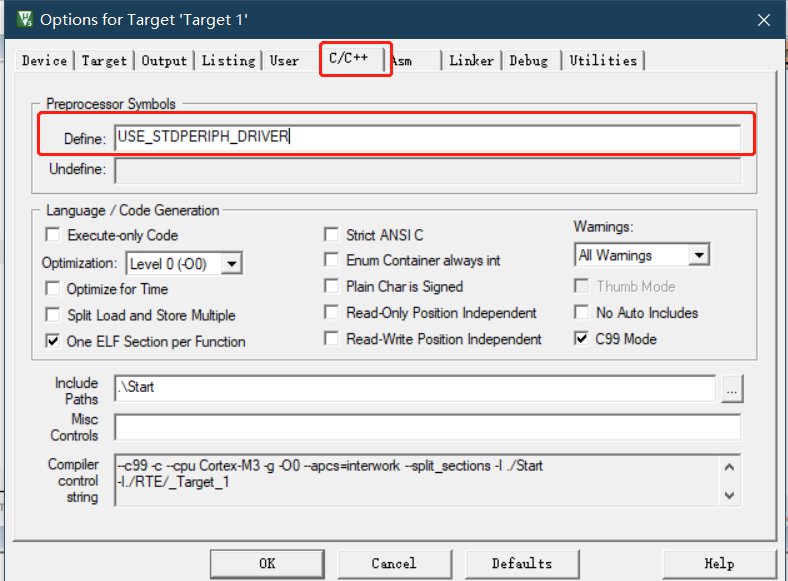Image resolution: width=788 pixels, height=581 pixels.
Task: Open Include Paths browse button
Action: point(732,389)
